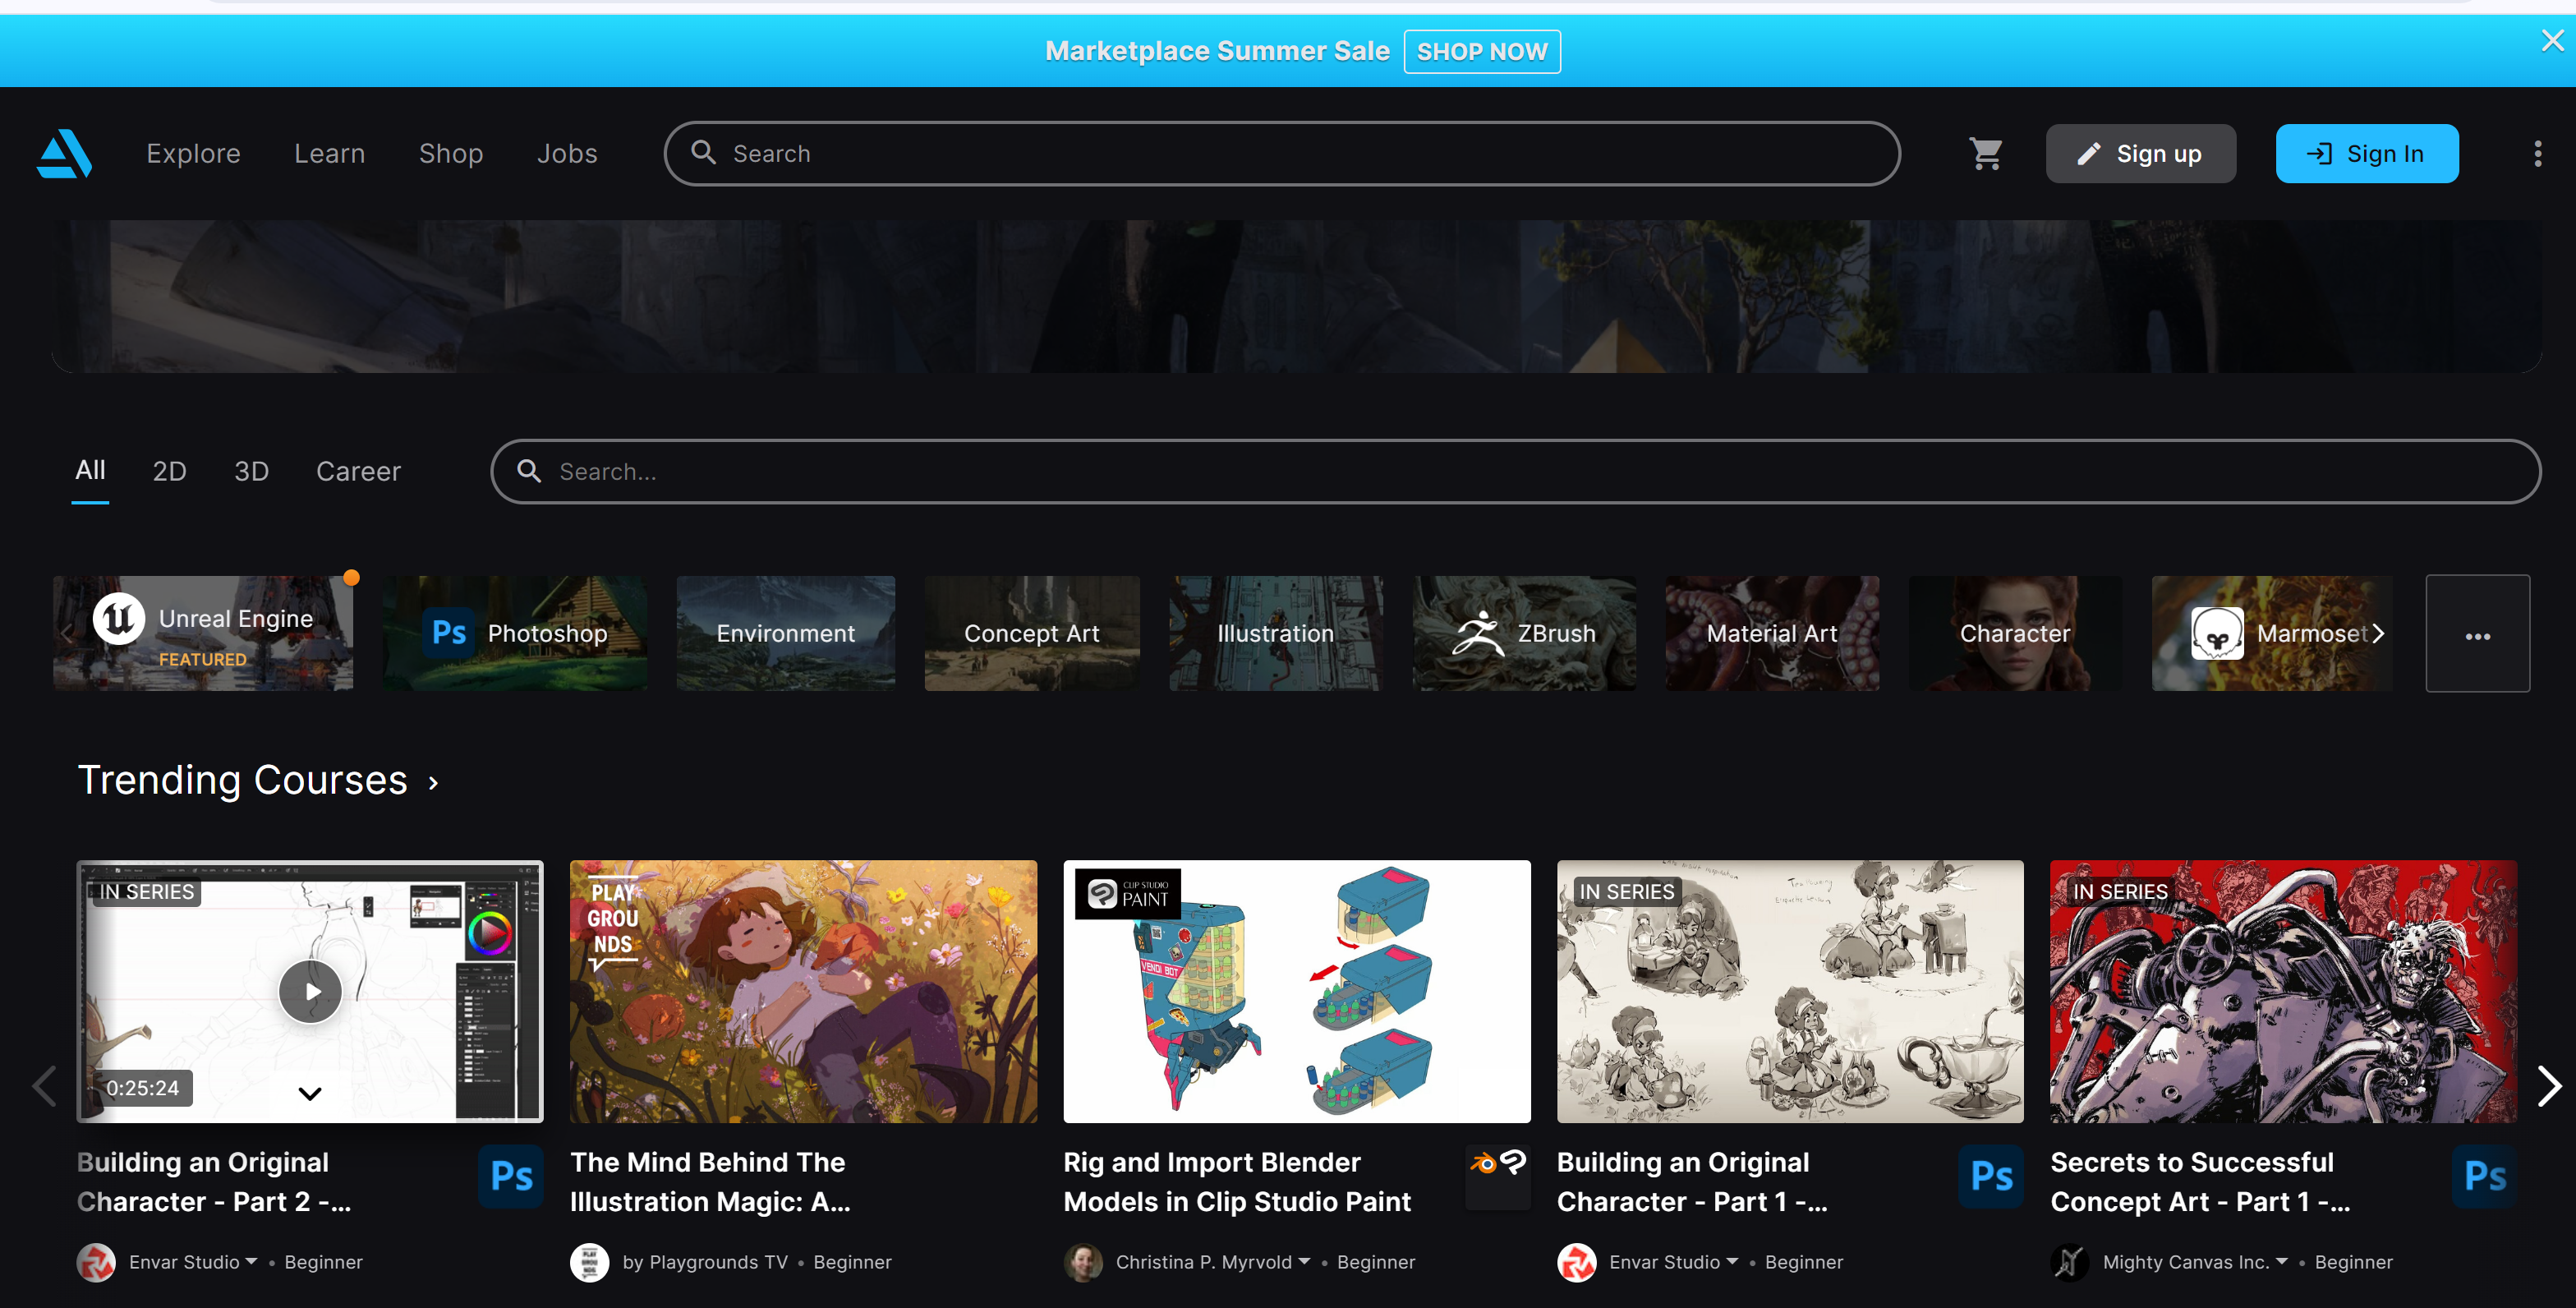The height and width of the screenshot is (1308, 2576).
Task: Open the shopping cart
Action: [1985, 154]
